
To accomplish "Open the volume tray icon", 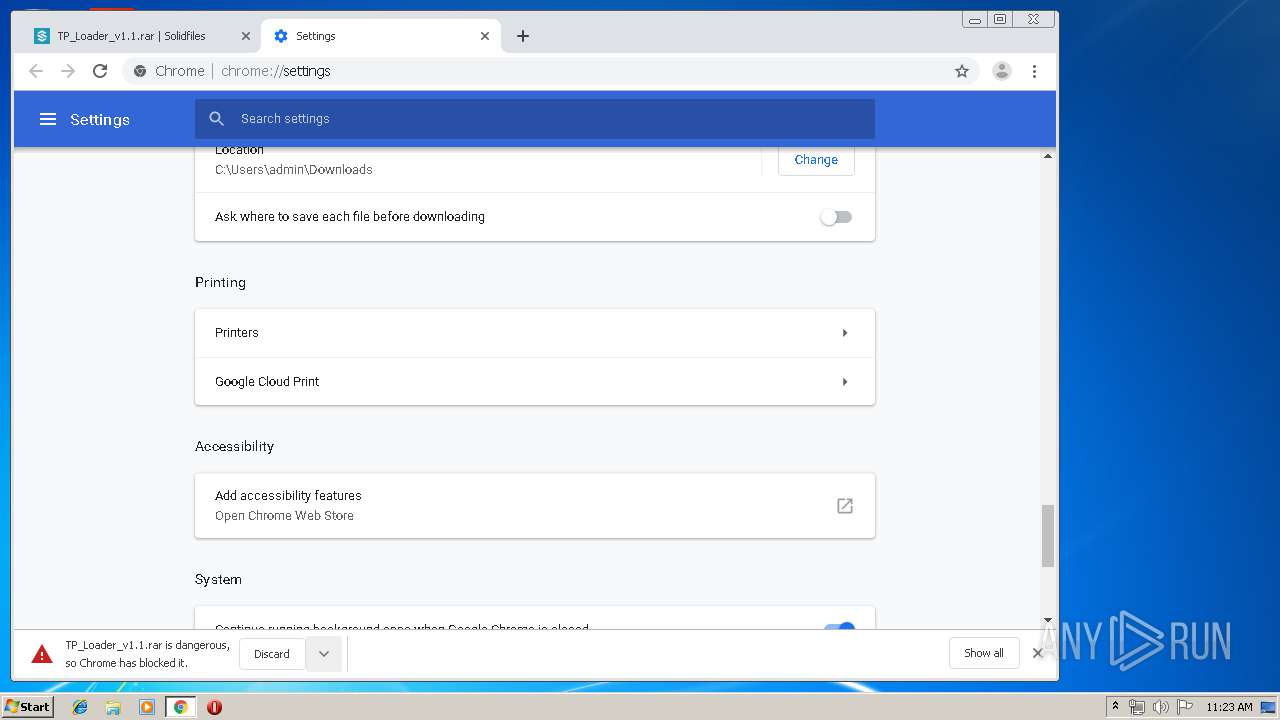I will [1161, 707].
